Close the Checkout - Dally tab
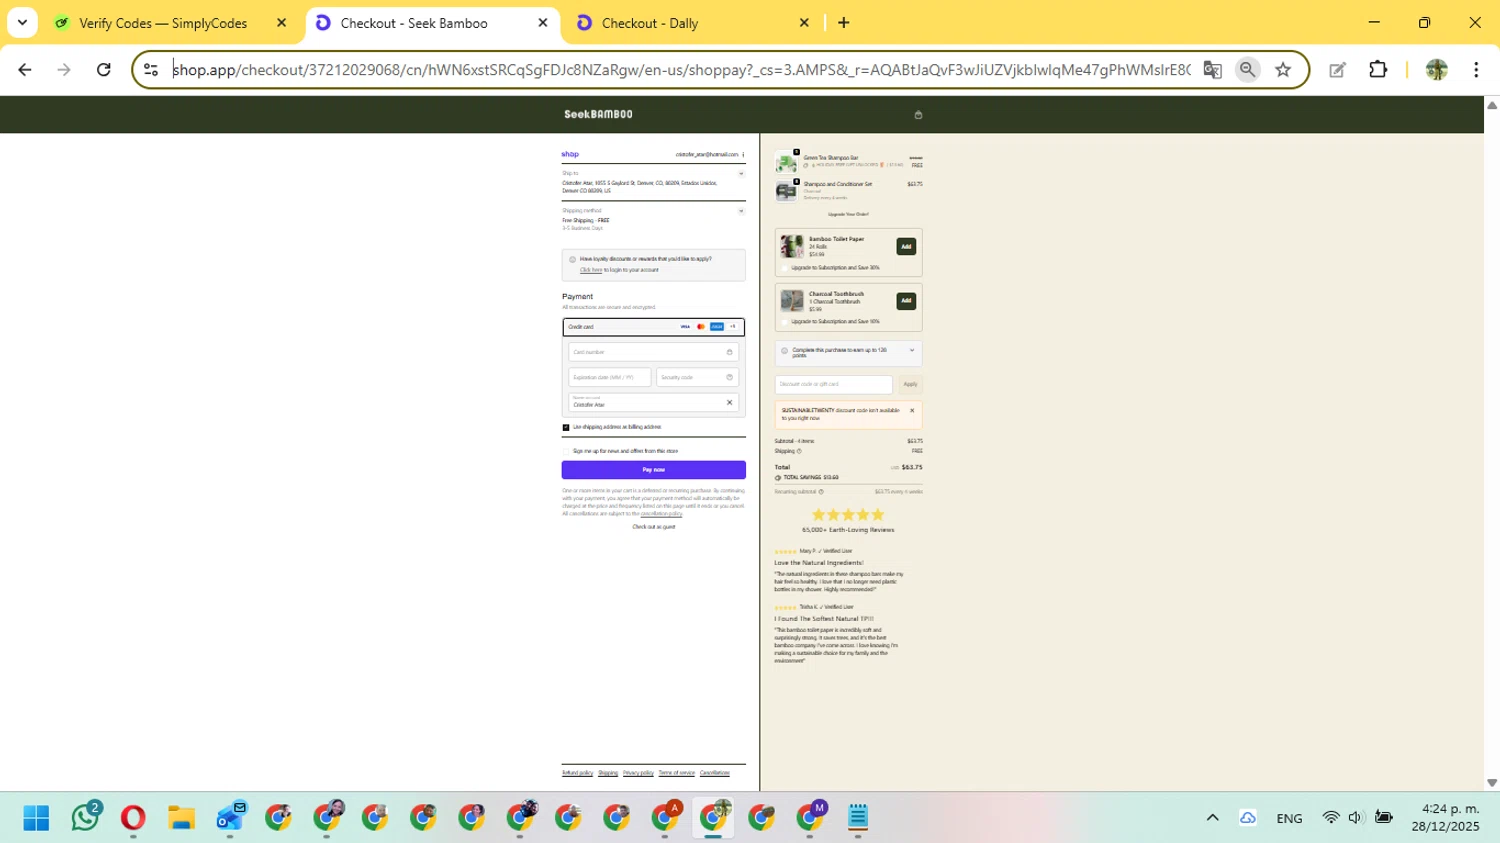This screenshot has height=843, width=1500. 804,22
